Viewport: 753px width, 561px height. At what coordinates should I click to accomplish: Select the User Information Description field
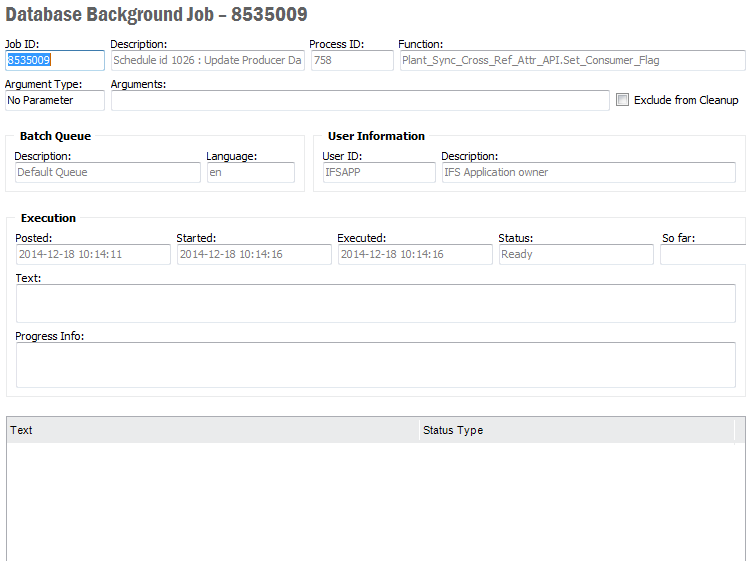pos(588,173)
